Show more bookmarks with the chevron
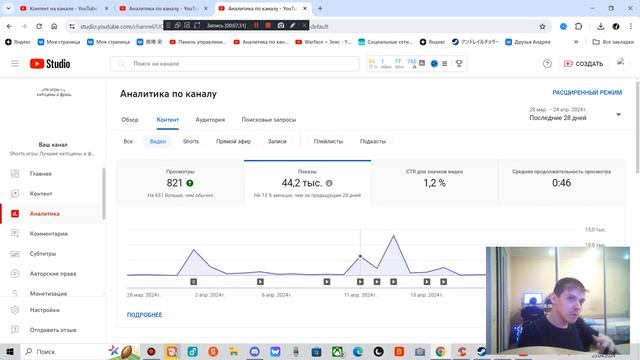Viewport: 640px width, 360px height. (576, 42)
